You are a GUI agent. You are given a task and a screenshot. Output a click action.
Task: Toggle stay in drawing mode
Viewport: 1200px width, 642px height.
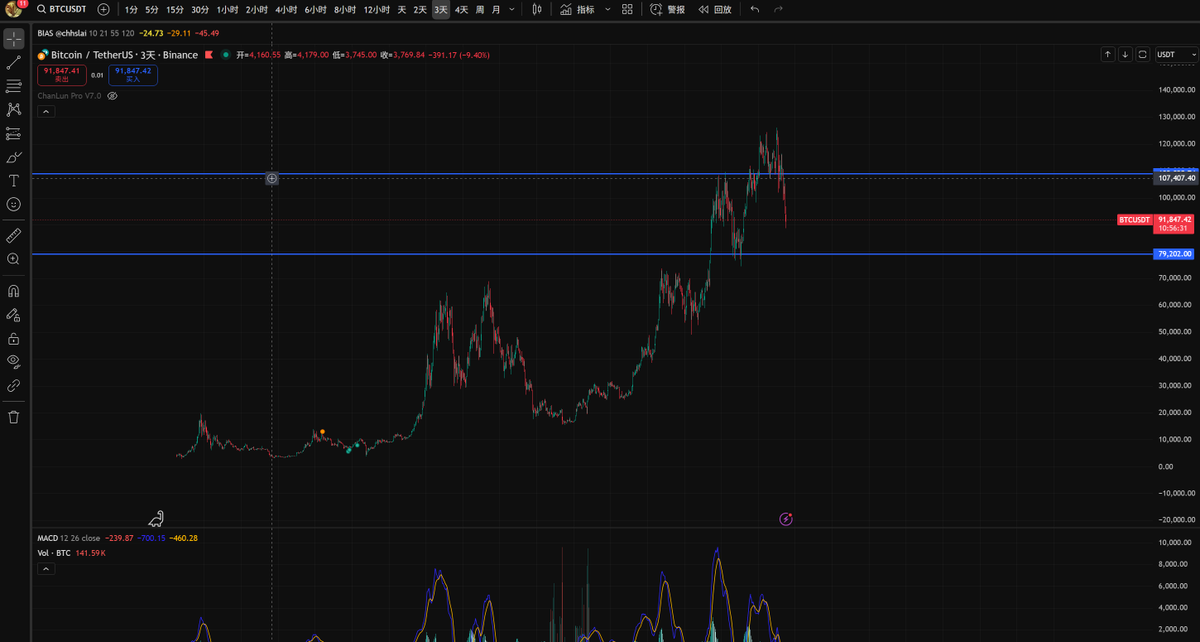13,315
